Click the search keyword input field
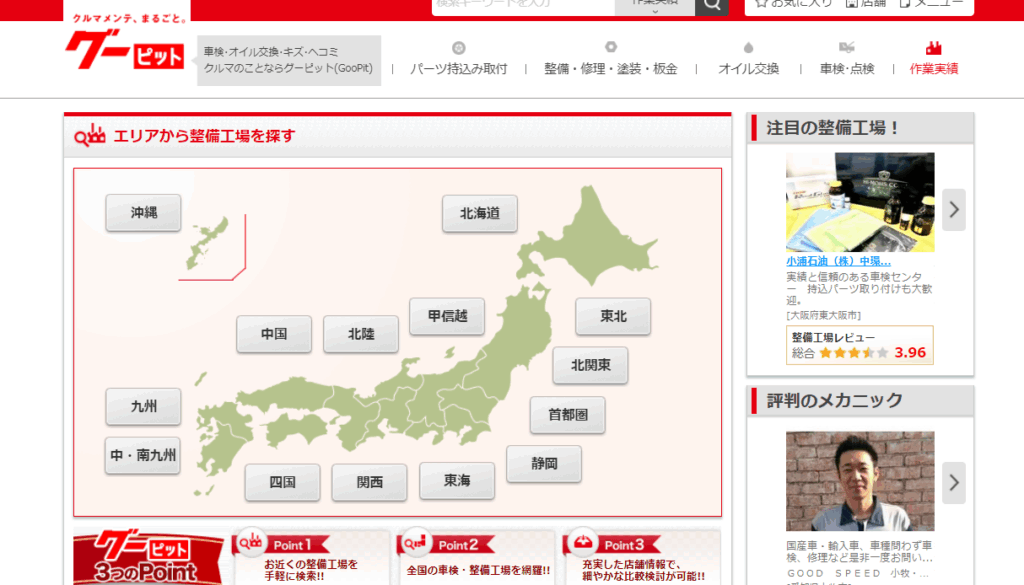 coord(522,5)
